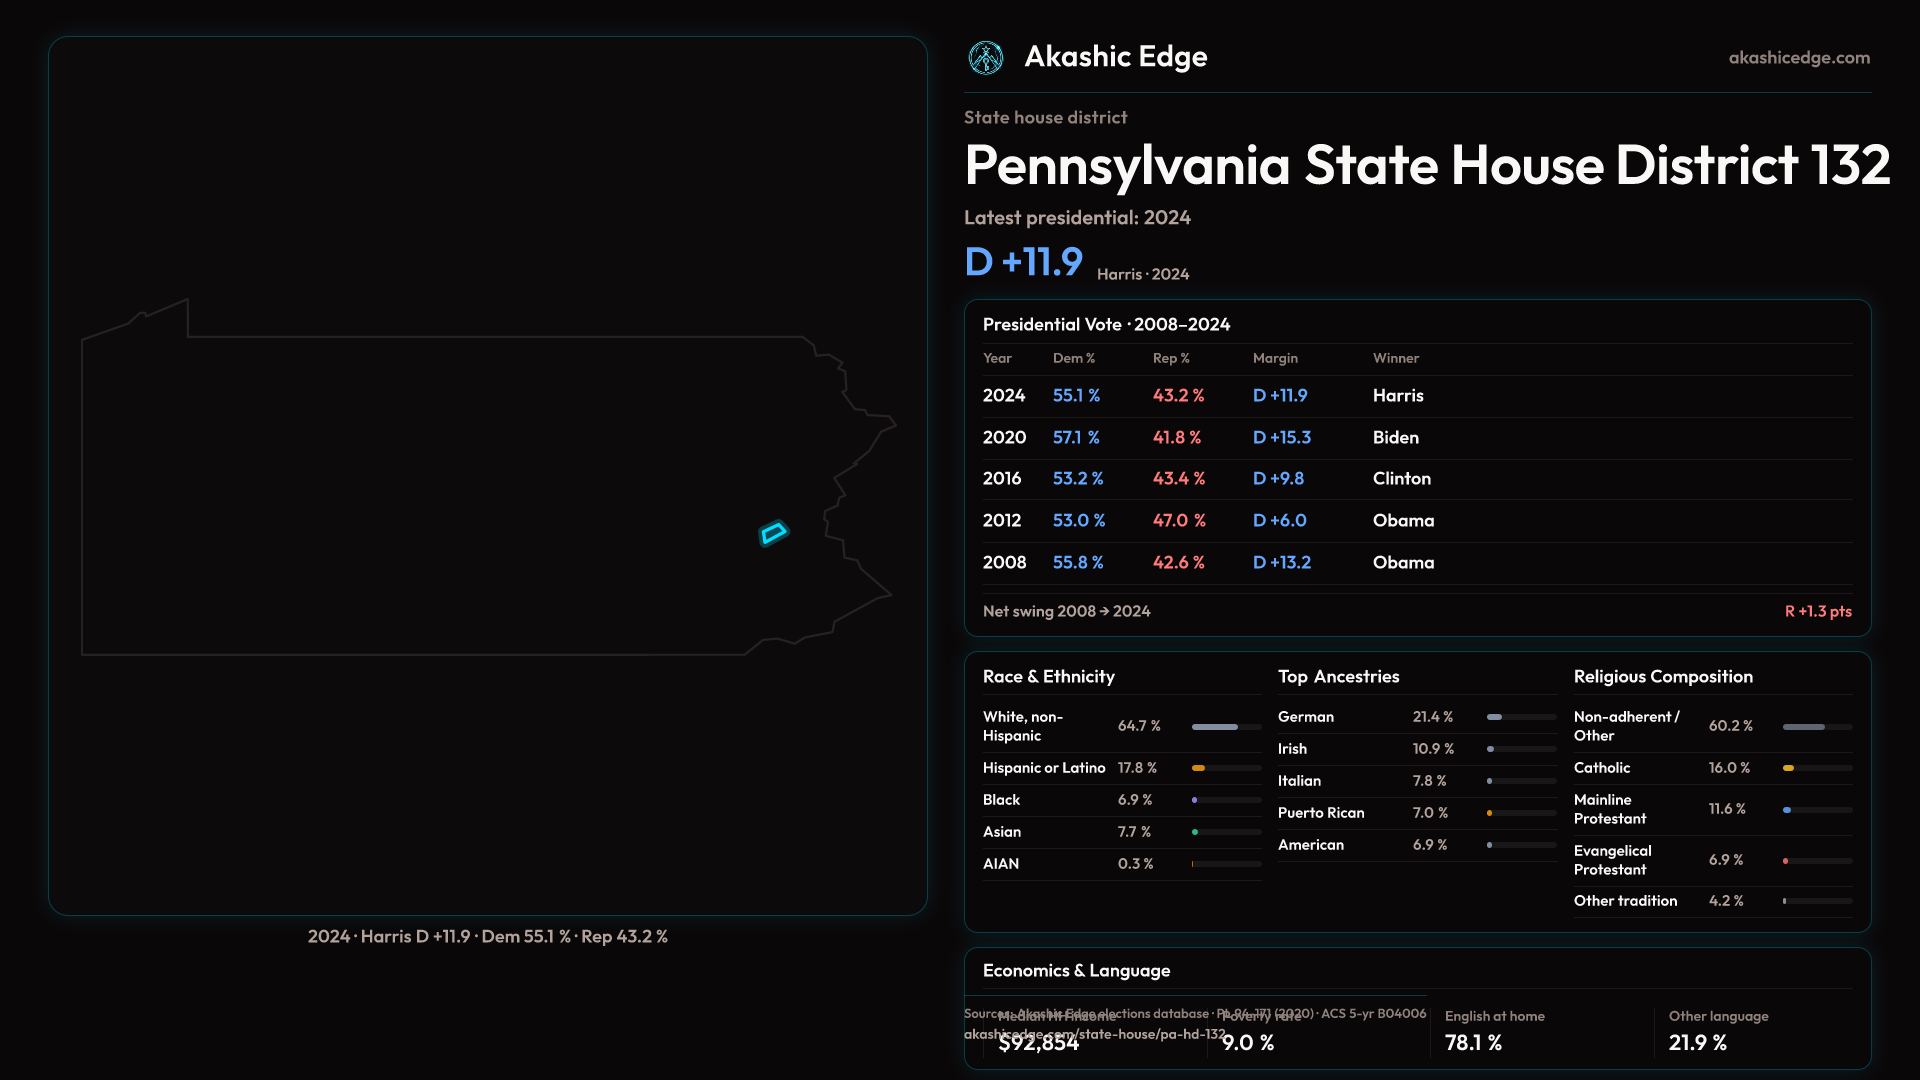Click the R +1.3 pts net swing value

click(x=1817, y=611)
